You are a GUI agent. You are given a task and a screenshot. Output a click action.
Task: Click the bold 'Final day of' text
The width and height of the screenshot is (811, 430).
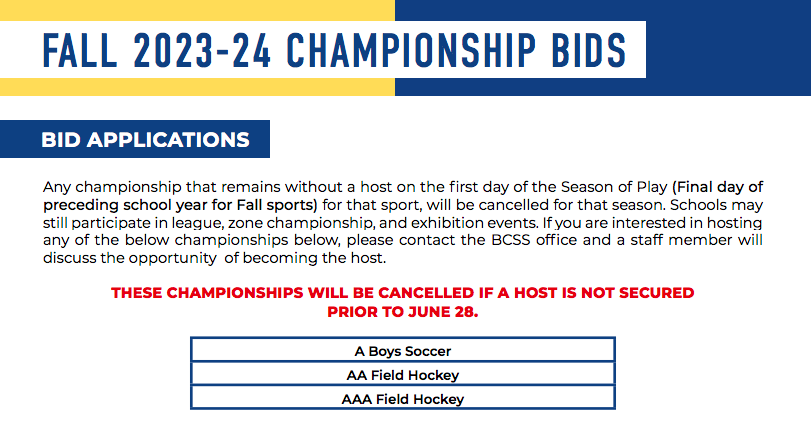(718, 187)
